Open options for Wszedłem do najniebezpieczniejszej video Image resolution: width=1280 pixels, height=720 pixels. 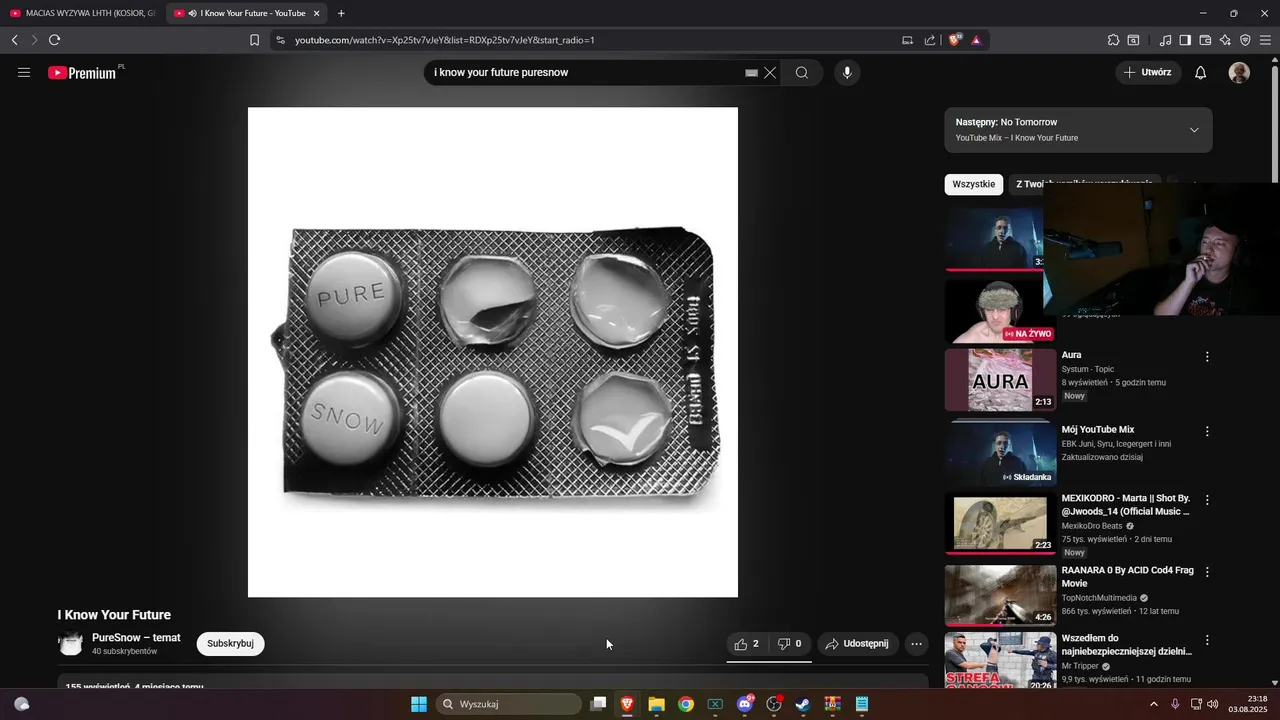(1207, 640)
